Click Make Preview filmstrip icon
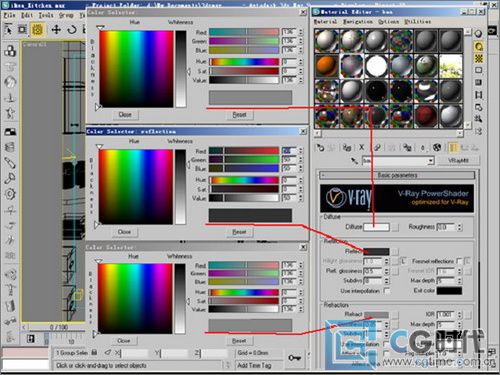Screen dimensions: 500x375 478,95
